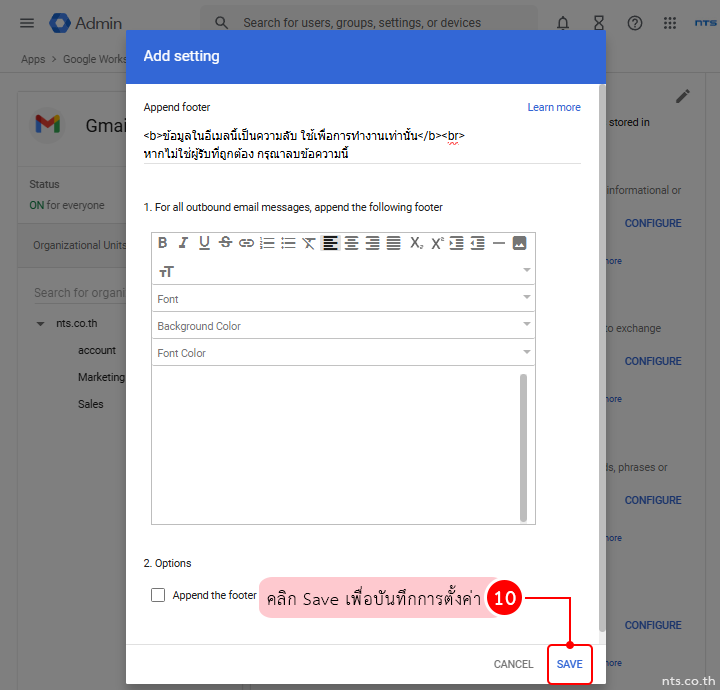Justify footer text
The width and height of the screenshot is (720, 690).
pyautogui.click(x=394, y=243)
